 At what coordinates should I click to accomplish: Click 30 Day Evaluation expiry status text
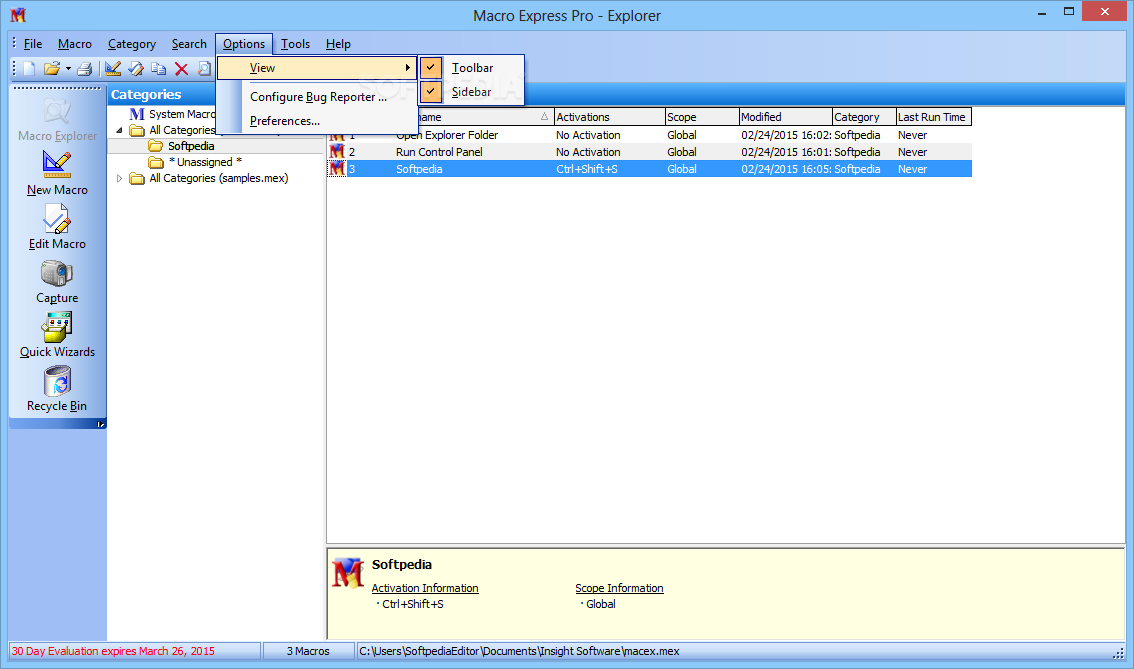[113, 651]
